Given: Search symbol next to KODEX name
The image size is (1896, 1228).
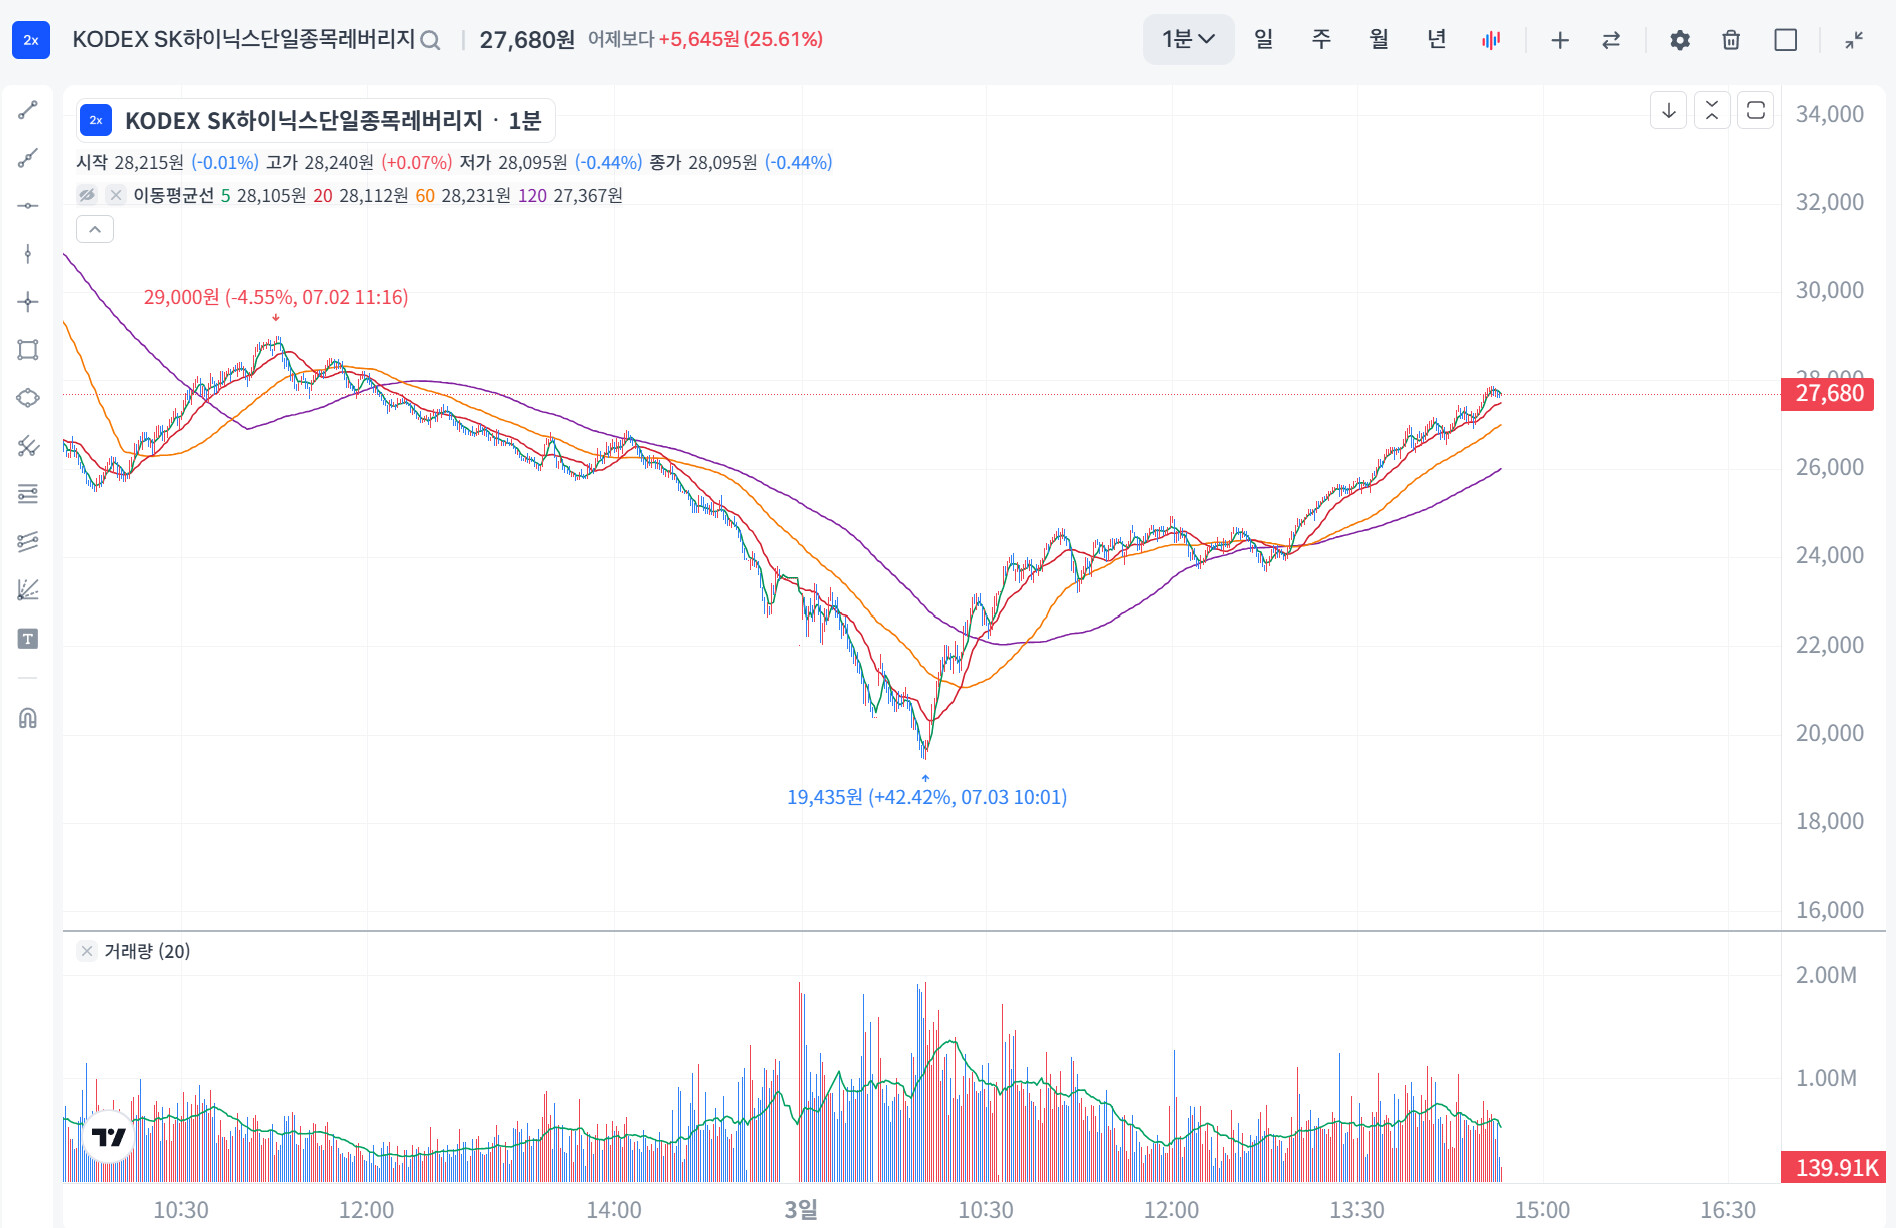Looking at the screenshot, I should tap(430, 40).
